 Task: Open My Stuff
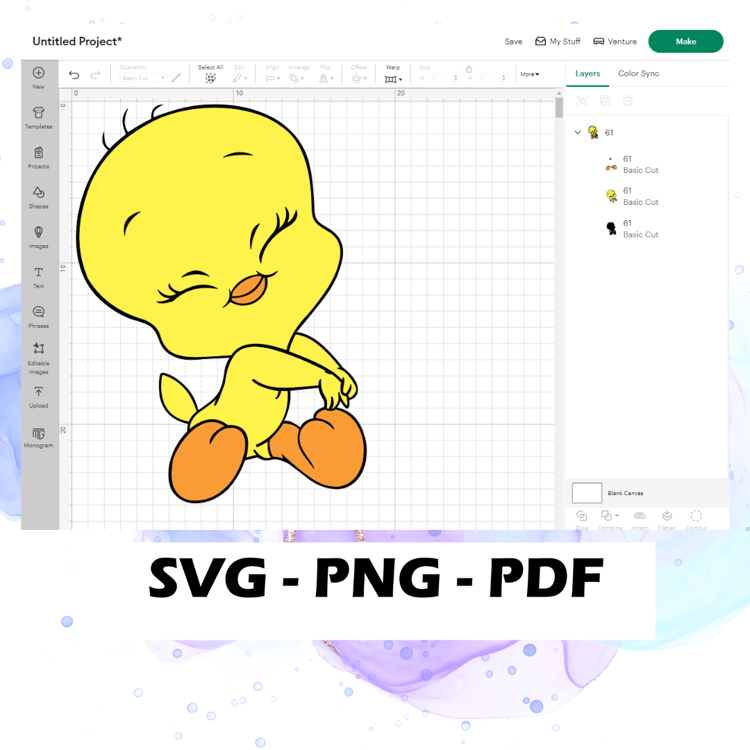click(558, 42)
